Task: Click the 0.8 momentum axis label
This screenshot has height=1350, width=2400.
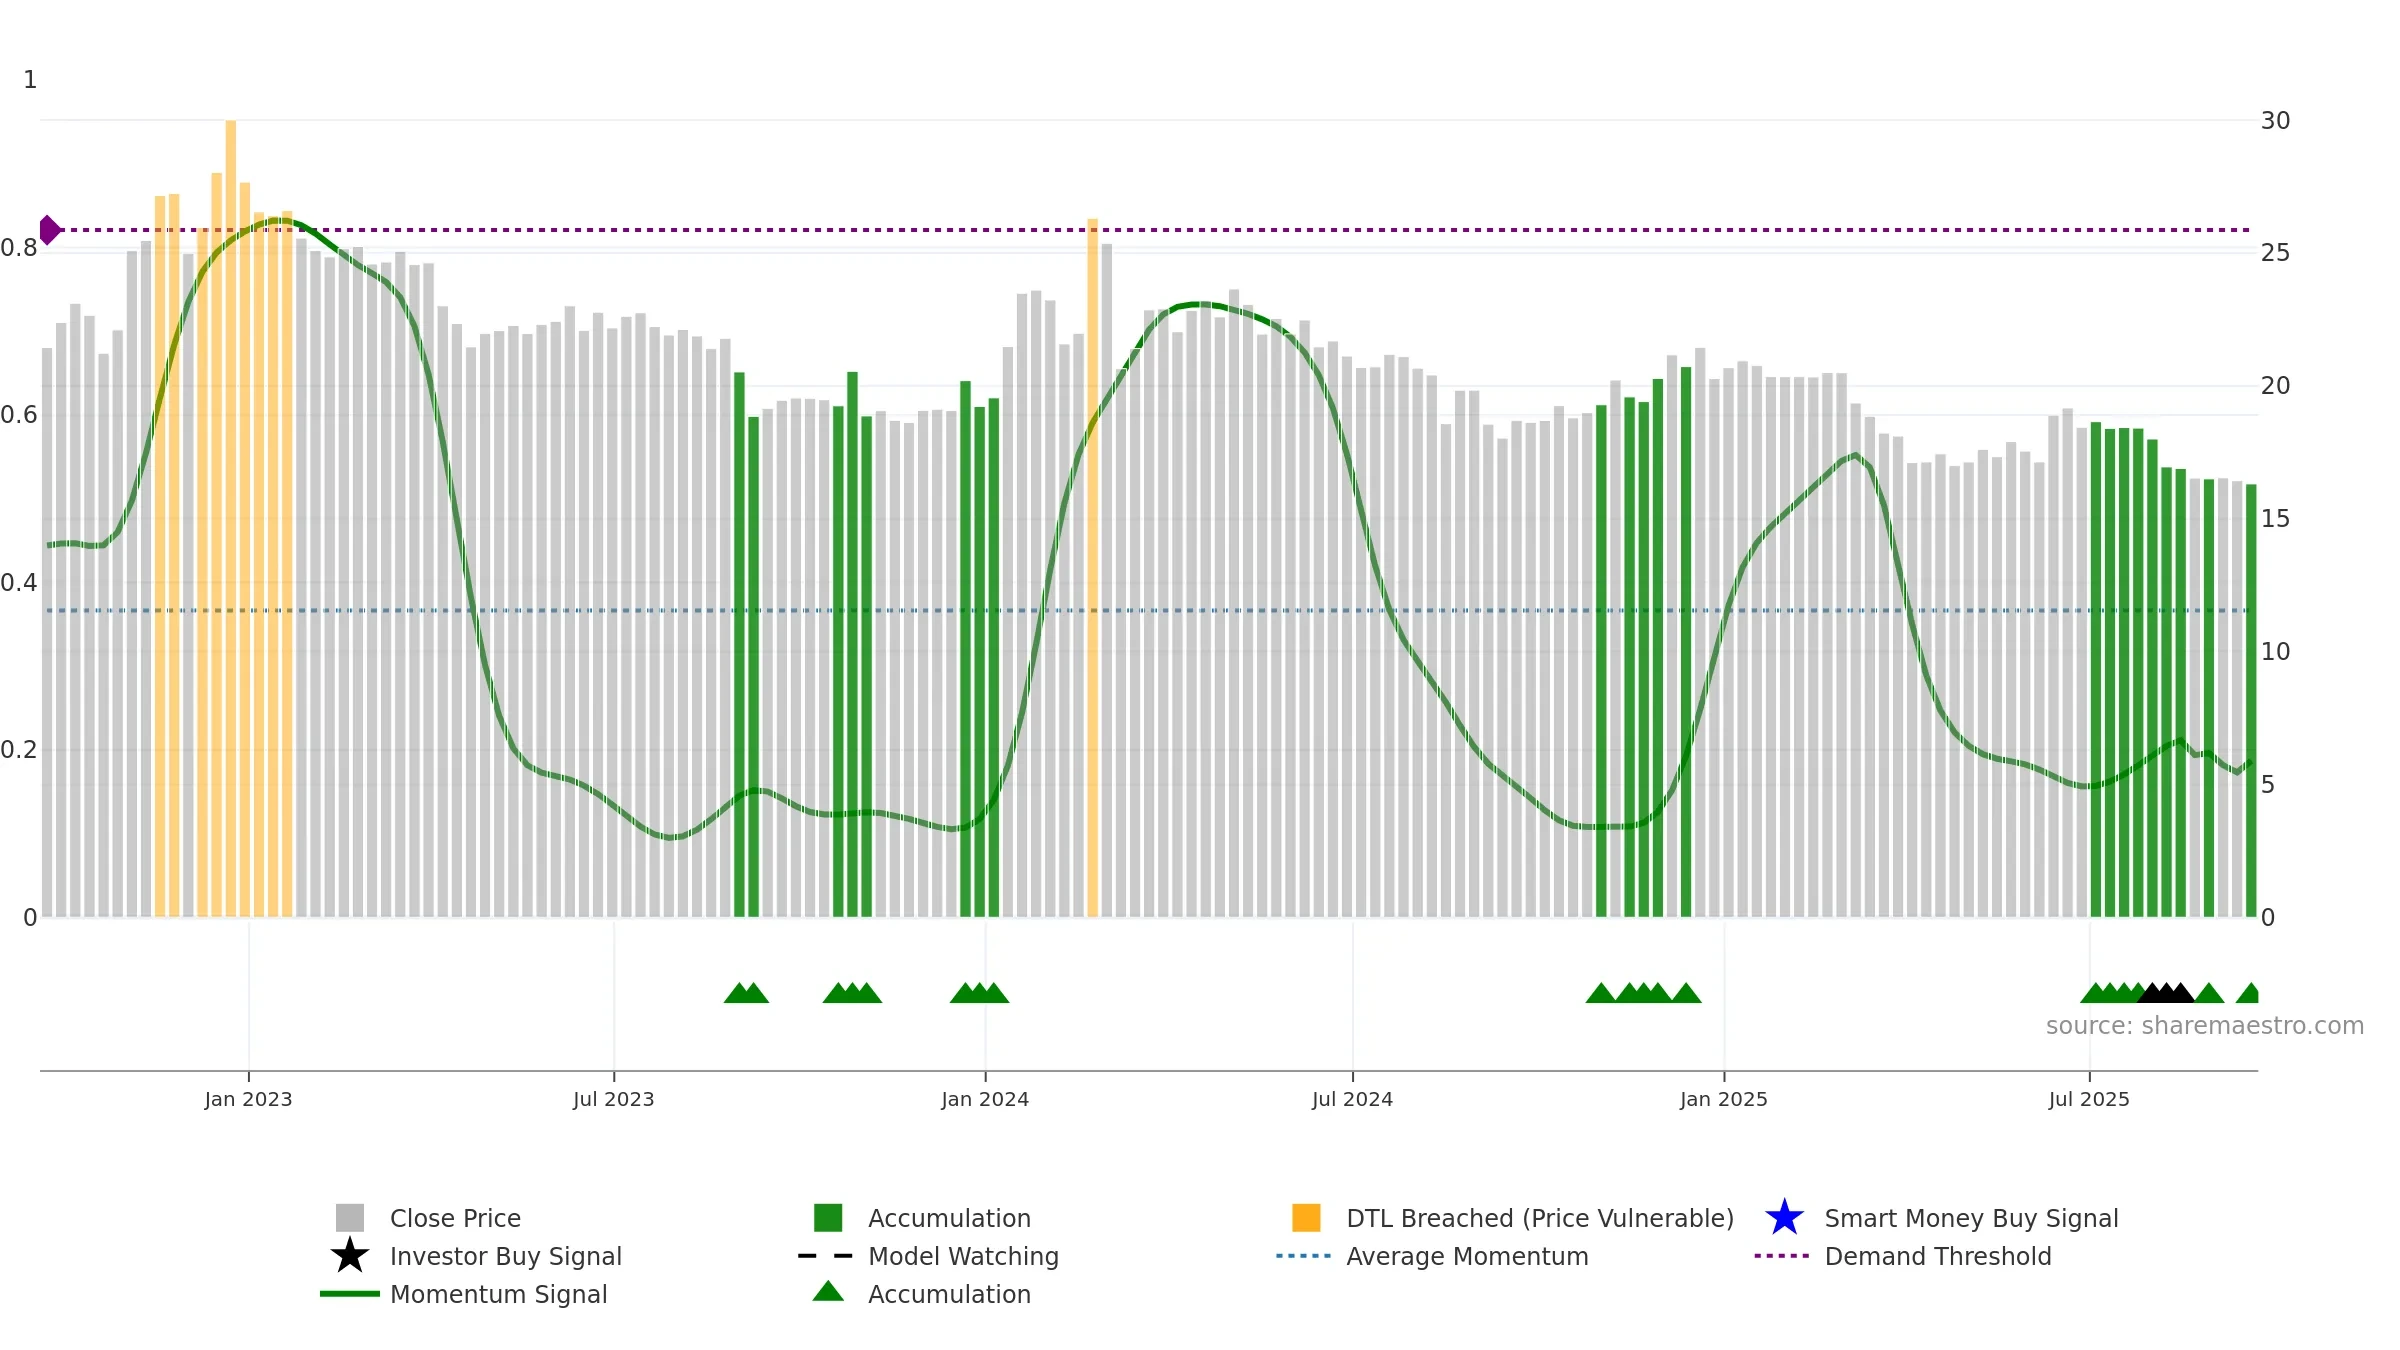Action: (19, 248)
